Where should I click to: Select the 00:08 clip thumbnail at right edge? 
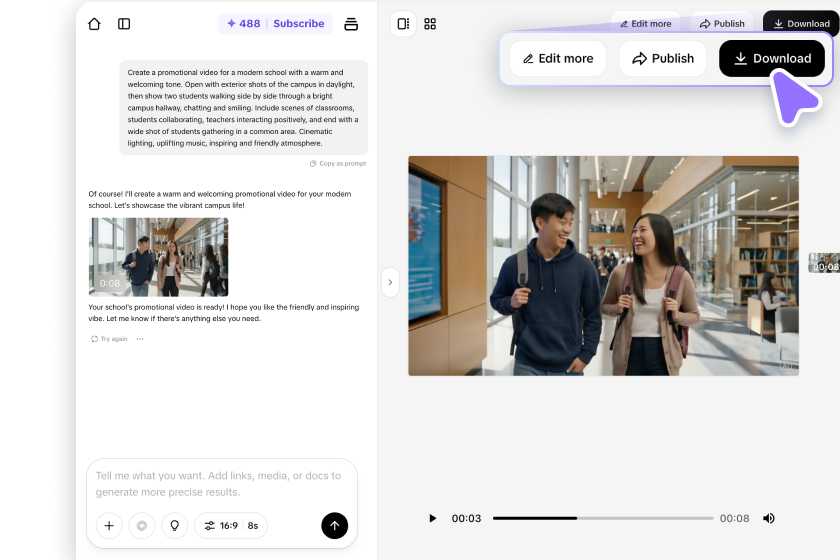(824, 263)
